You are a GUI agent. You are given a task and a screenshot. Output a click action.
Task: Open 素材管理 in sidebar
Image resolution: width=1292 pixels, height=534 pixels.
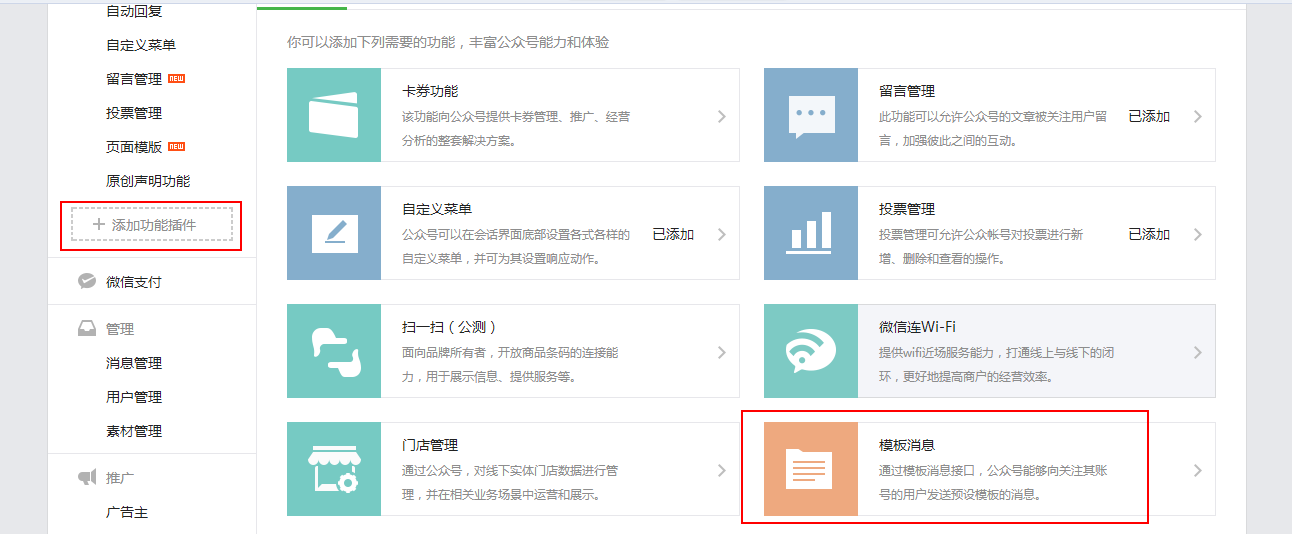click(134, 431)
